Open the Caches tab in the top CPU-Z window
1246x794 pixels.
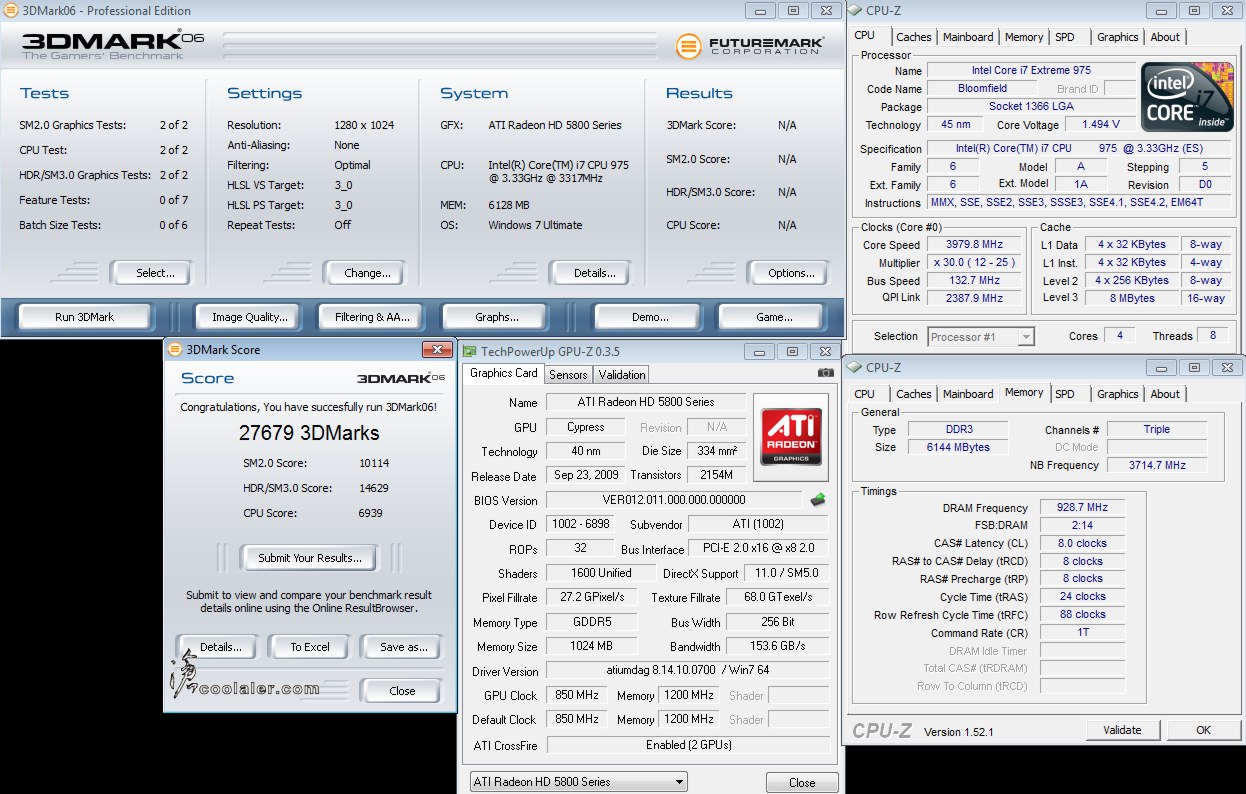point(913,37)
